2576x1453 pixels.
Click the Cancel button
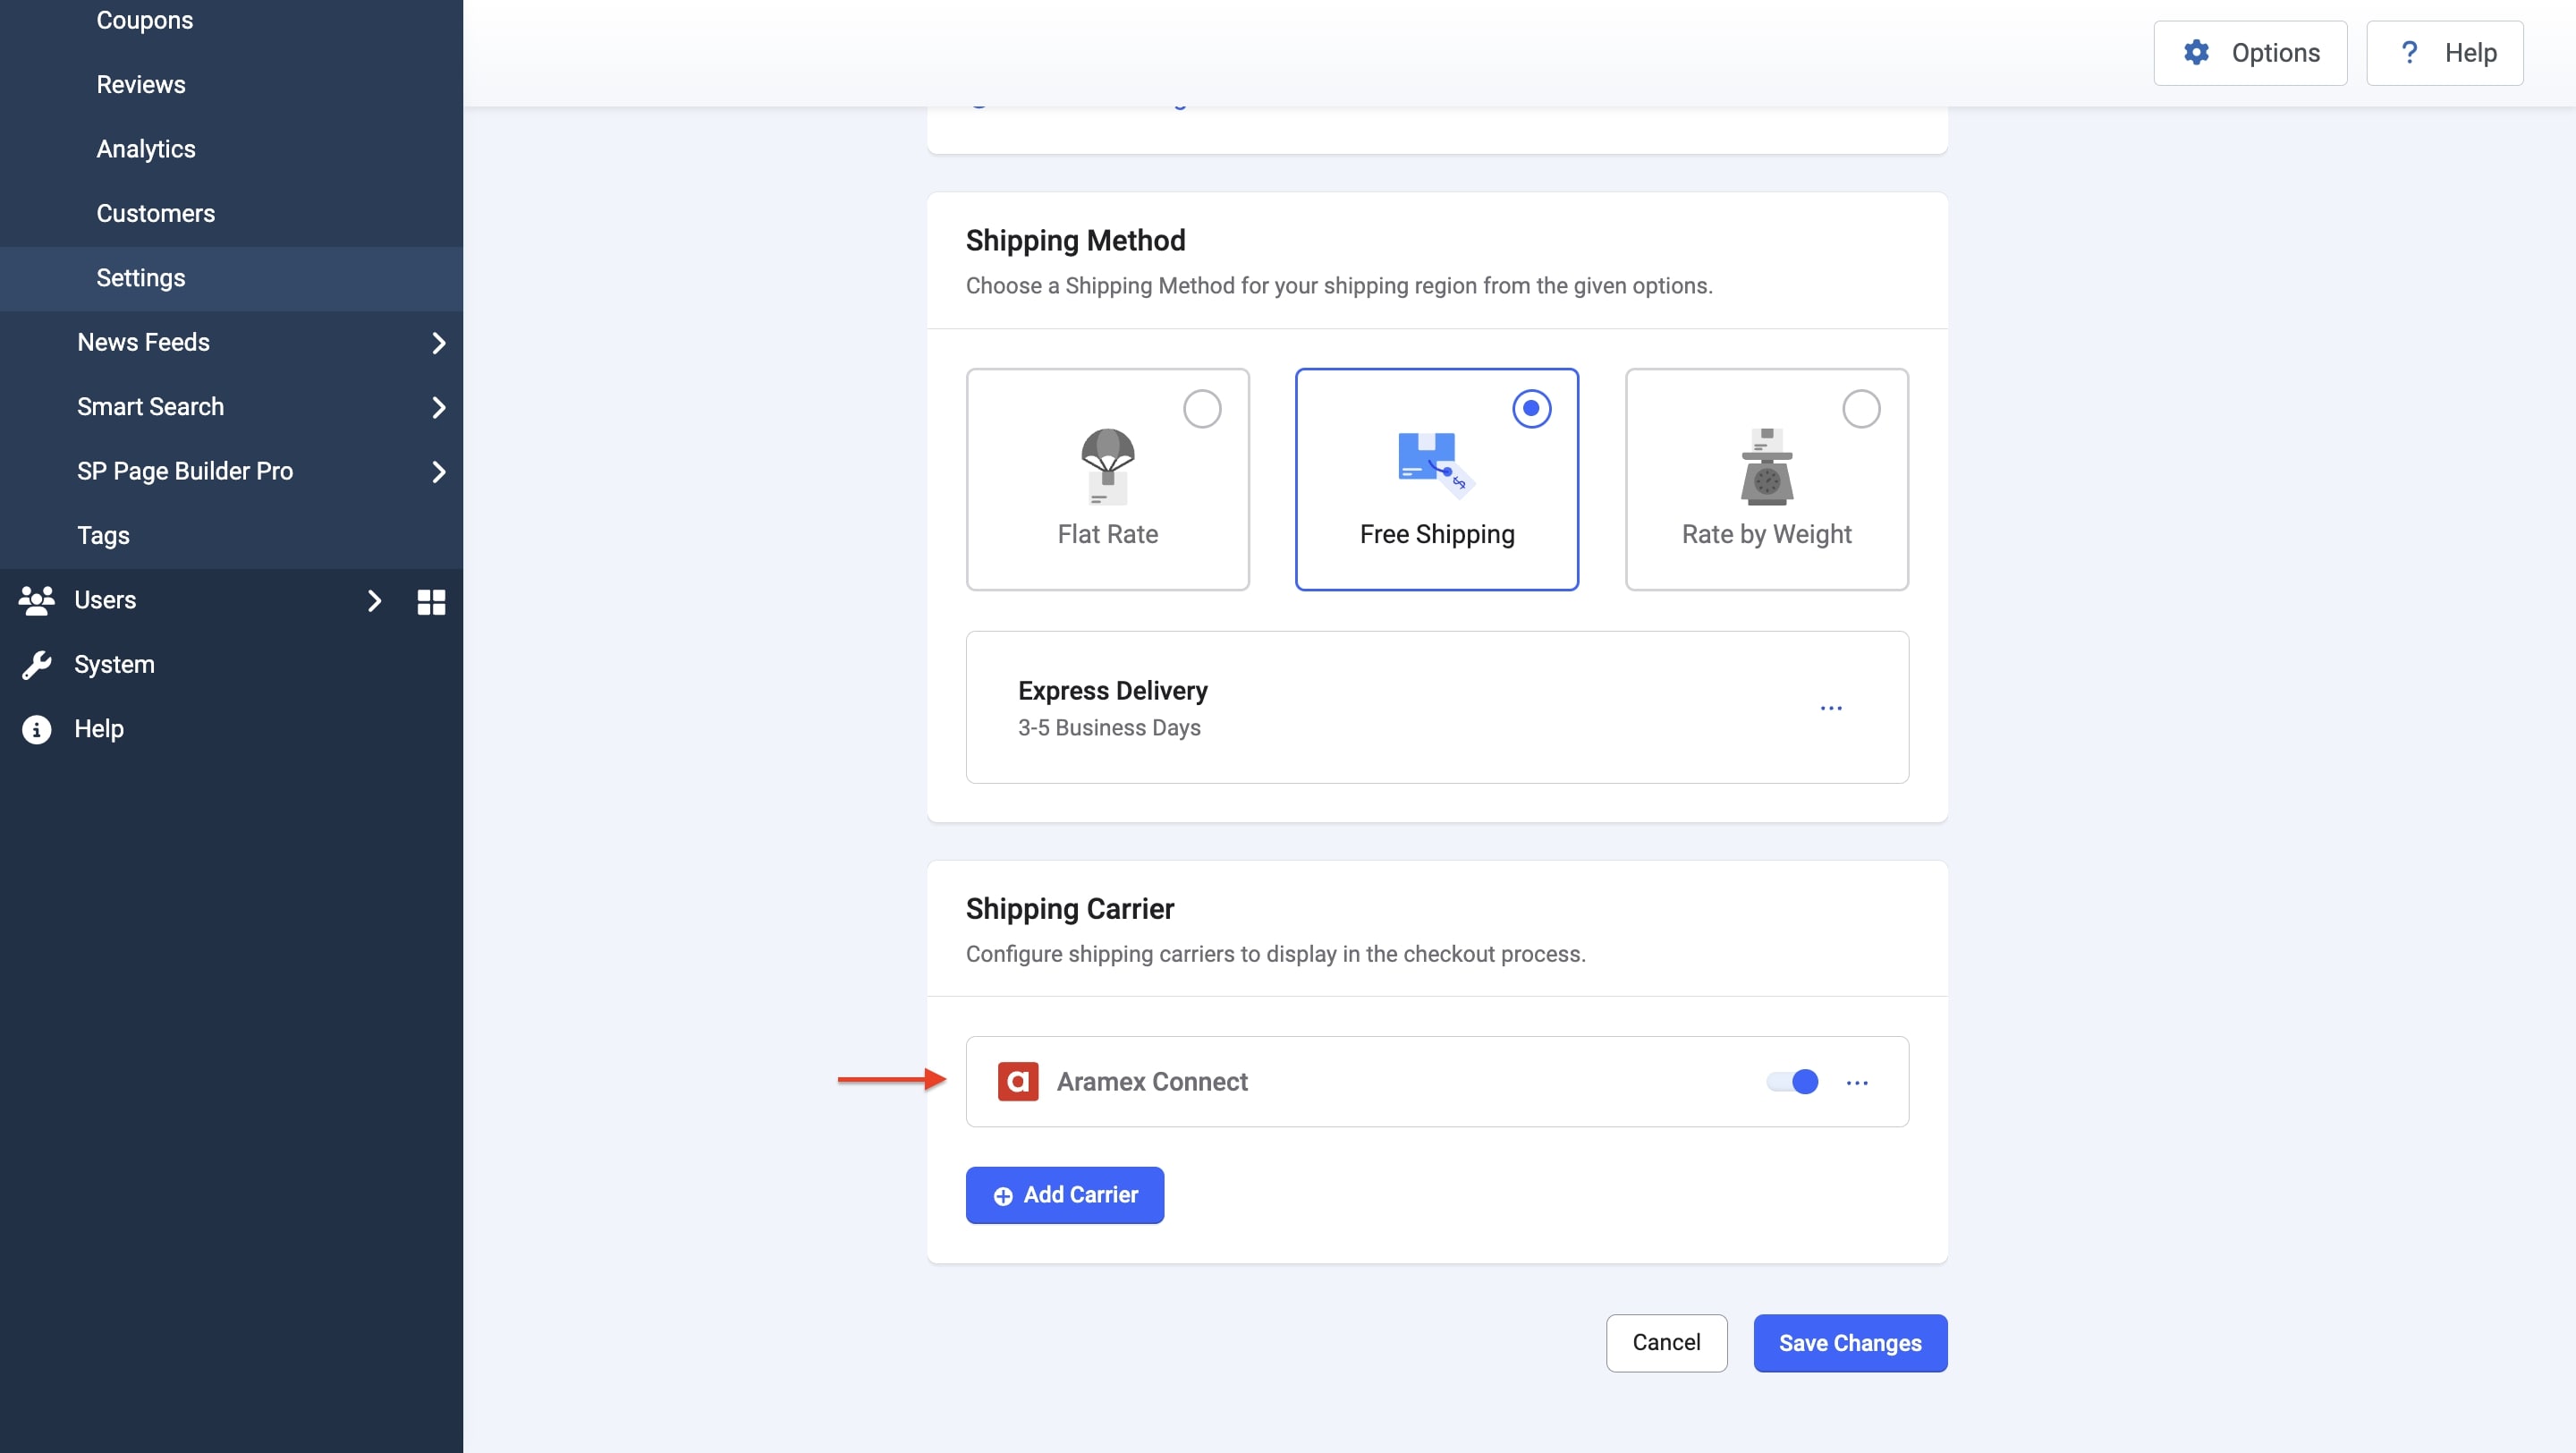(1665, 1343)
